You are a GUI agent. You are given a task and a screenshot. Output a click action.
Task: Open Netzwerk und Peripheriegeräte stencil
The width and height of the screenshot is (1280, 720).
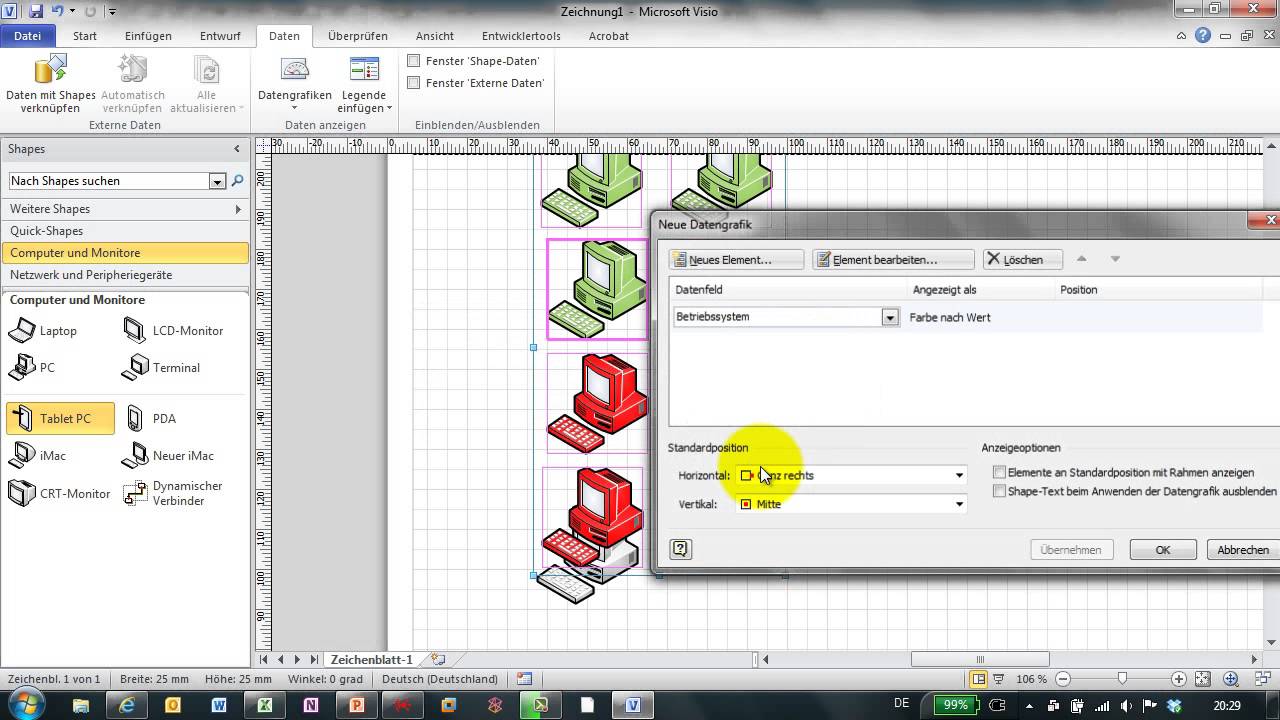point(125,275)
